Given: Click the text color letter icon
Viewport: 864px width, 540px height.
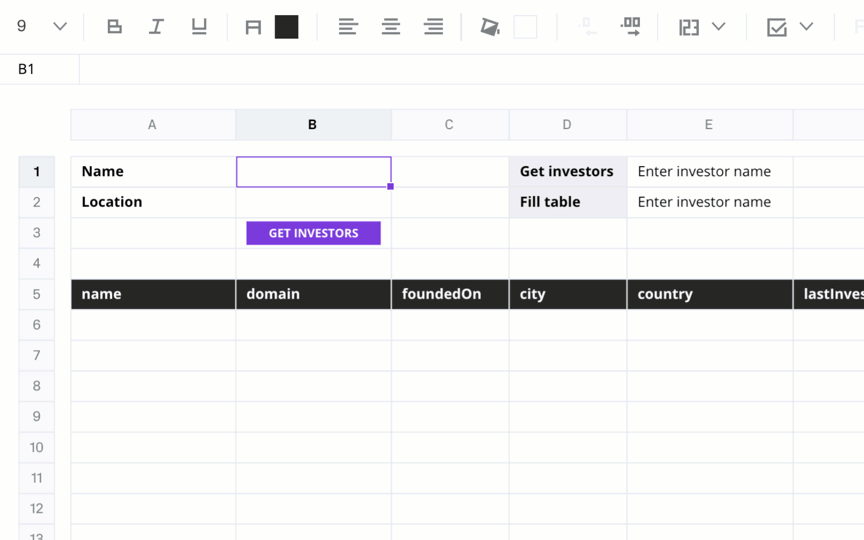Looking at the screenshot, I should (x=253, y=27).
